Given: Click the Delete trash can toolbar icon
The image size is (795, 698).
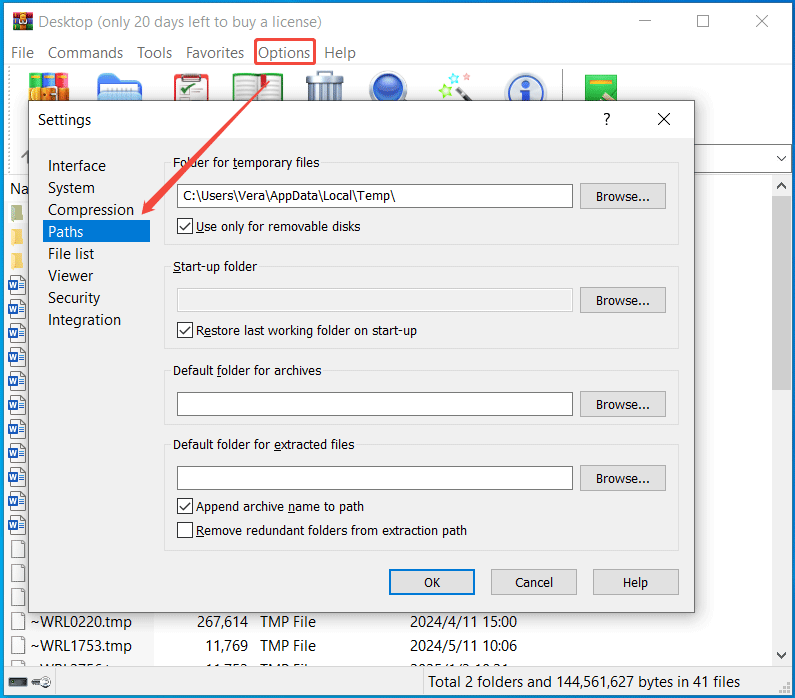Looking at the screenshot, I should [325, 86].
